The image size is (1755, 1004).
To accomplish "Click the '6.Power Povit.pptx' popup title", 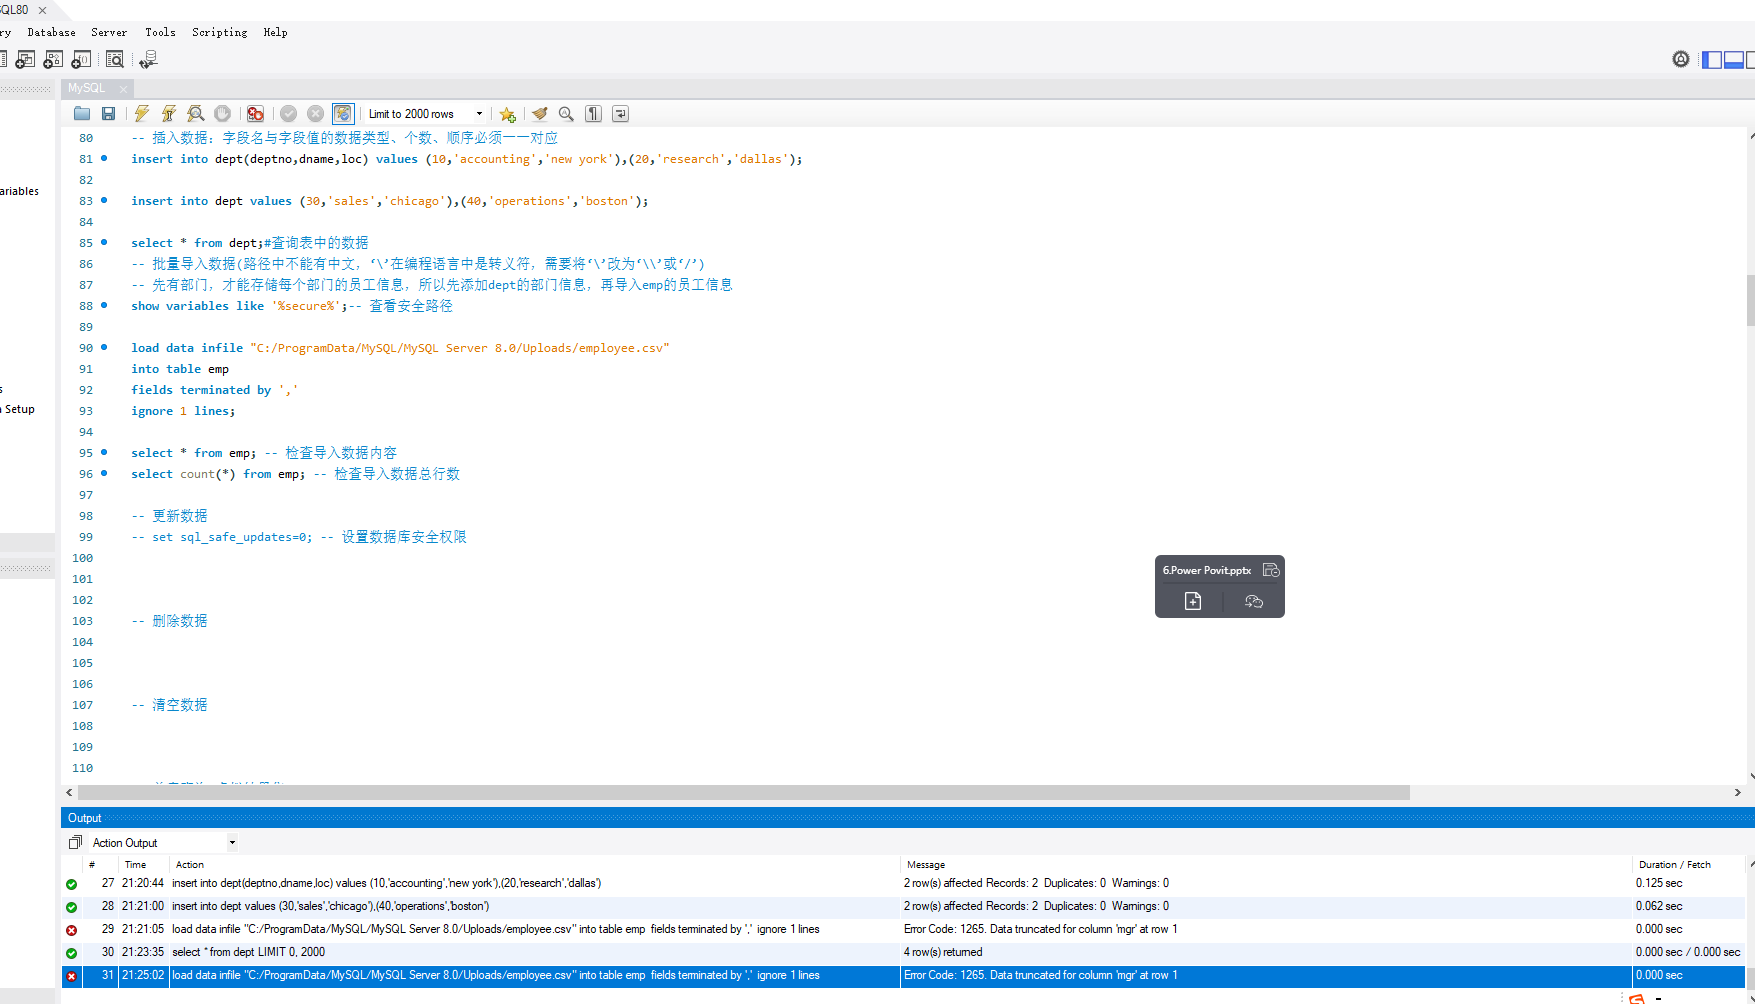I will [1207, 570].
